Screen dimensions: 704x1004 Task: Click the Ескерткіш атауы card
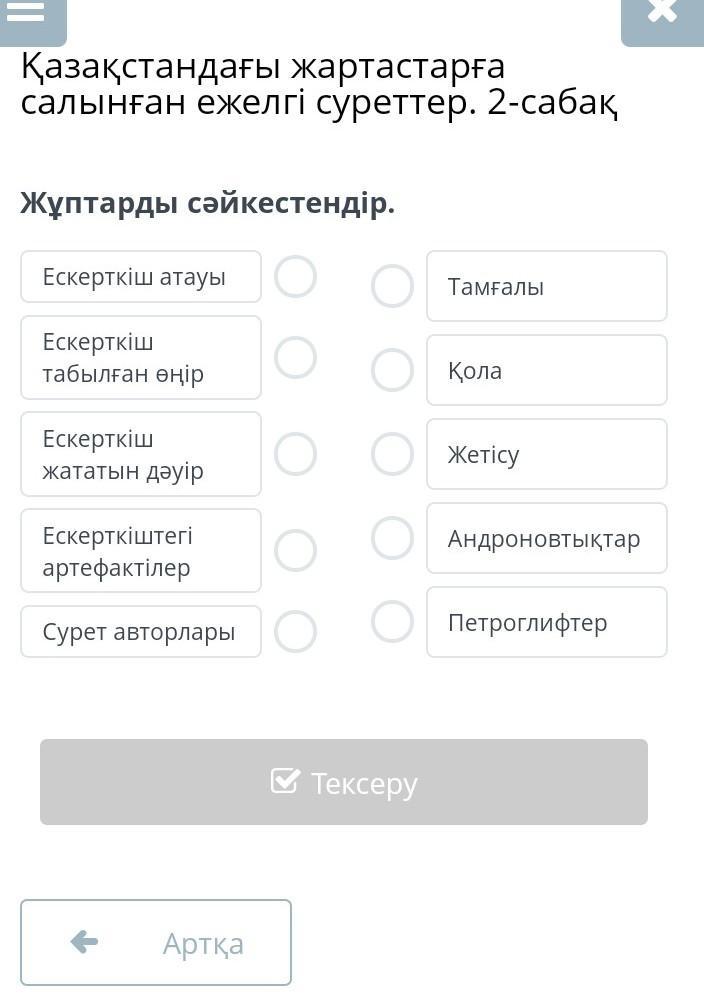tap(141, 277)
